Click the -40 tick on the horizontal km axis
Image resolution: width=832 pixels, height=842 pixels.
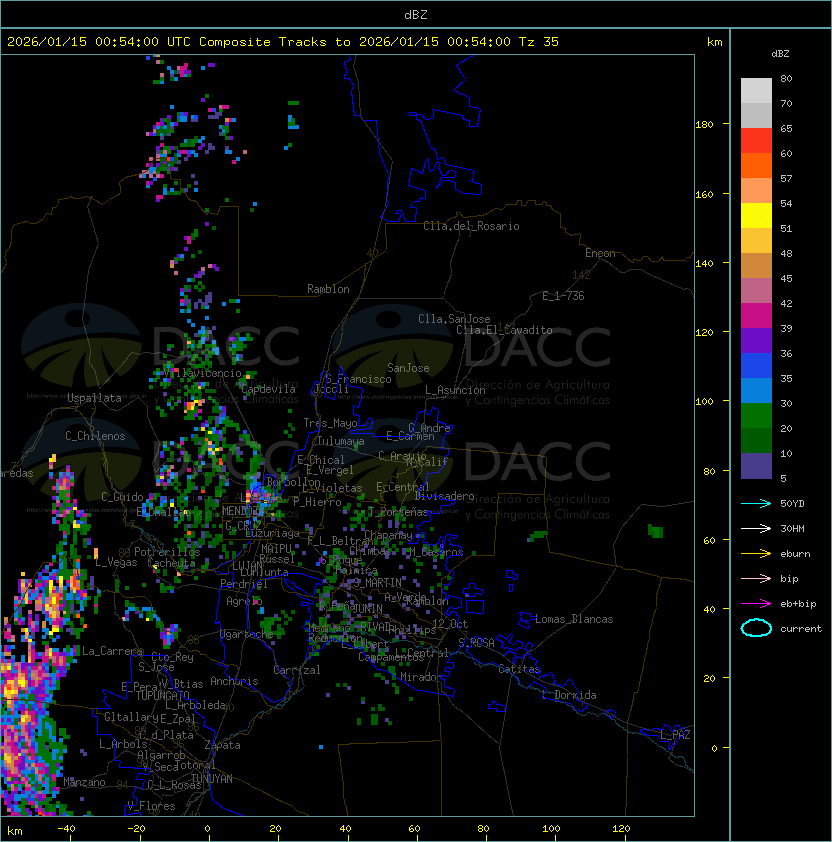point(66,829)
